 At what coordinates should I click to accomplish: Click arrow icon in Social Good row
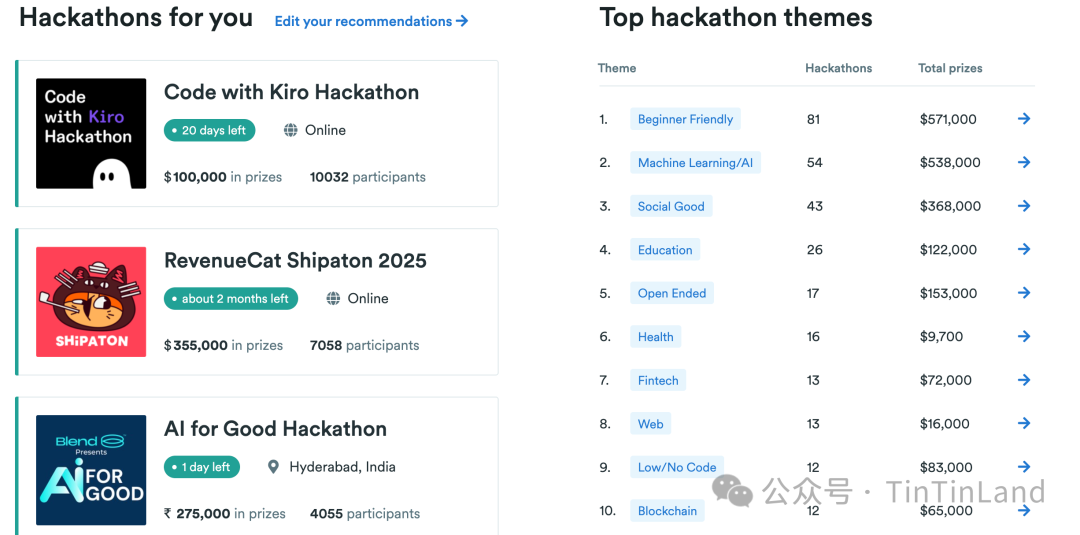tap(1024, 206)
